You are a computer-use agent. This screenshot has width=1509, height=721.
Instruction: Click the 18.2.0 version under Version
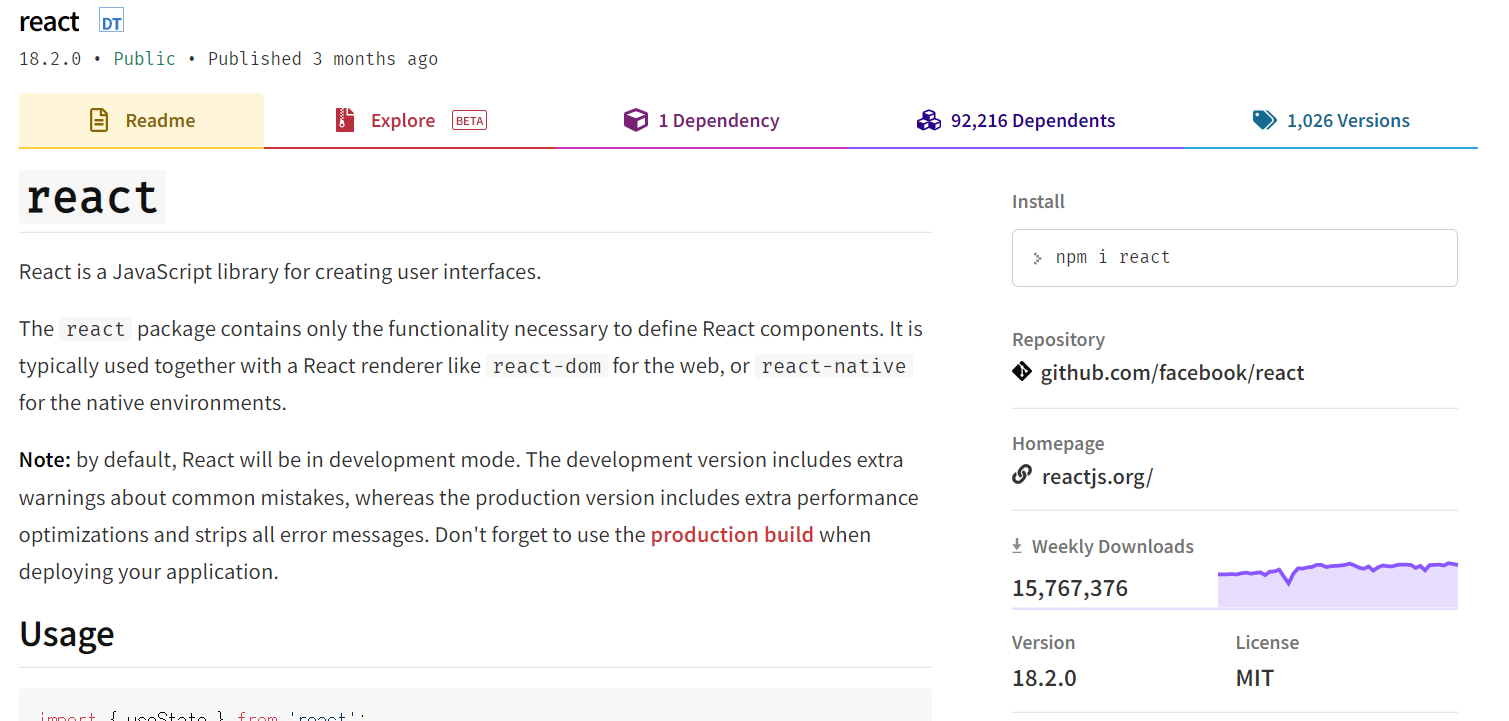(1044, 678)
